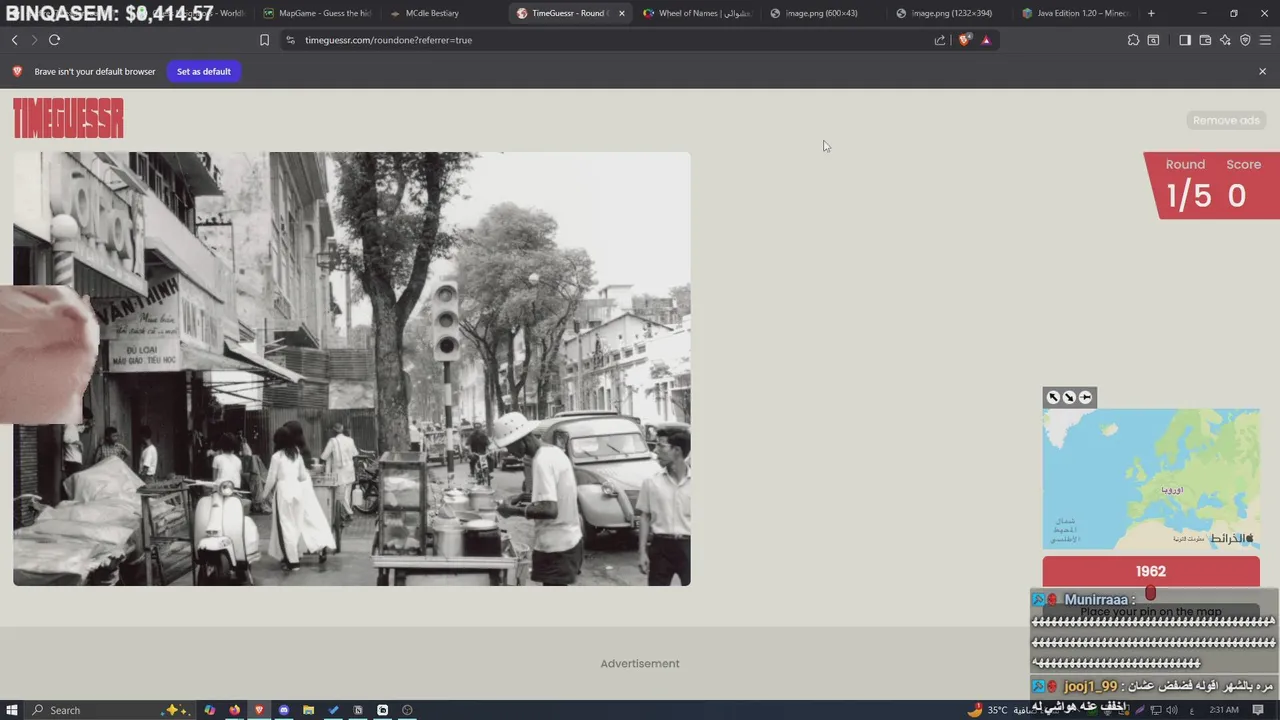
Task: Click the mini map to place pin
Action: click(x=1151, y=478)
